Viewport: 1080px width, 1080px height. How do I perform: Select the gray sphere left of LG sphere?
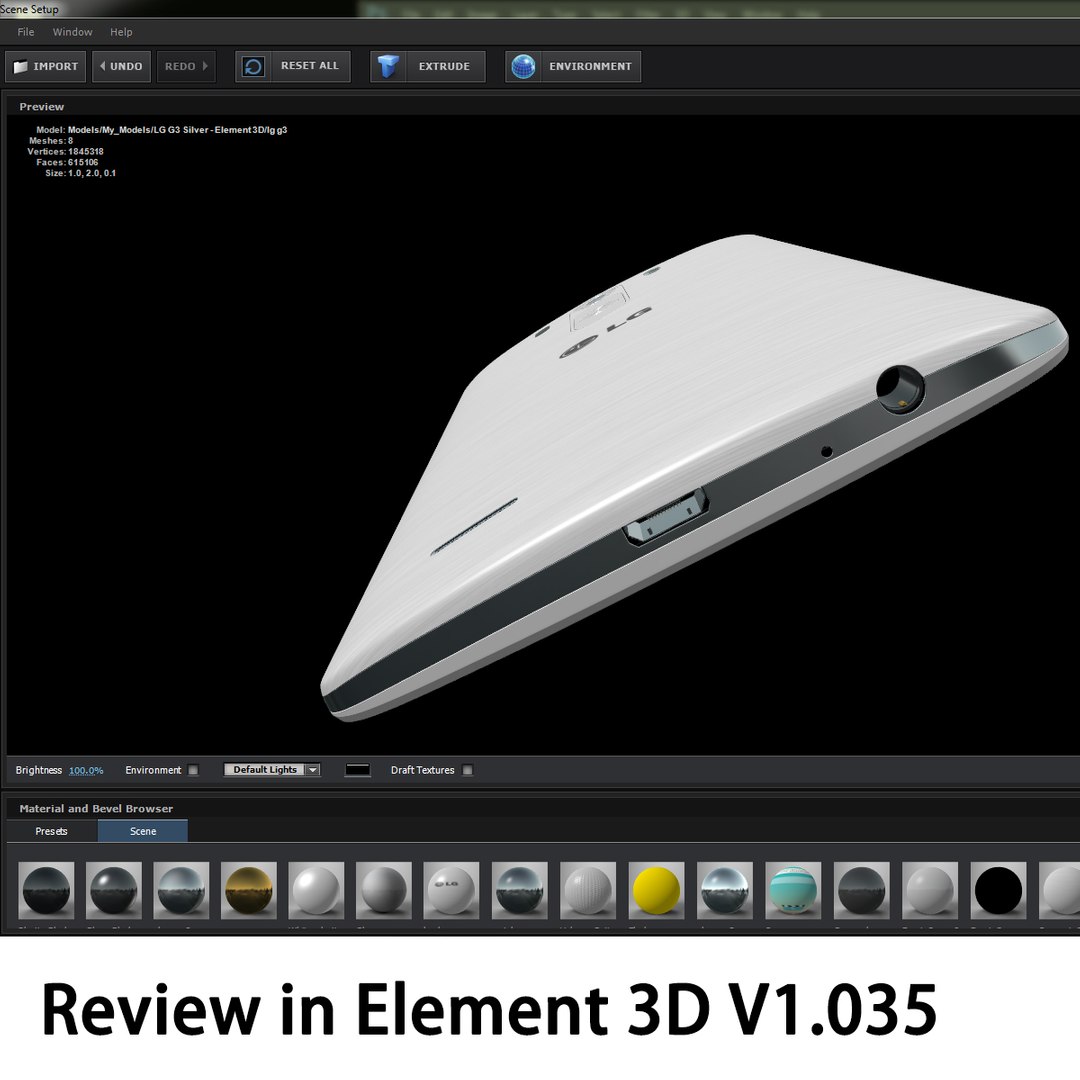point(384,890)
